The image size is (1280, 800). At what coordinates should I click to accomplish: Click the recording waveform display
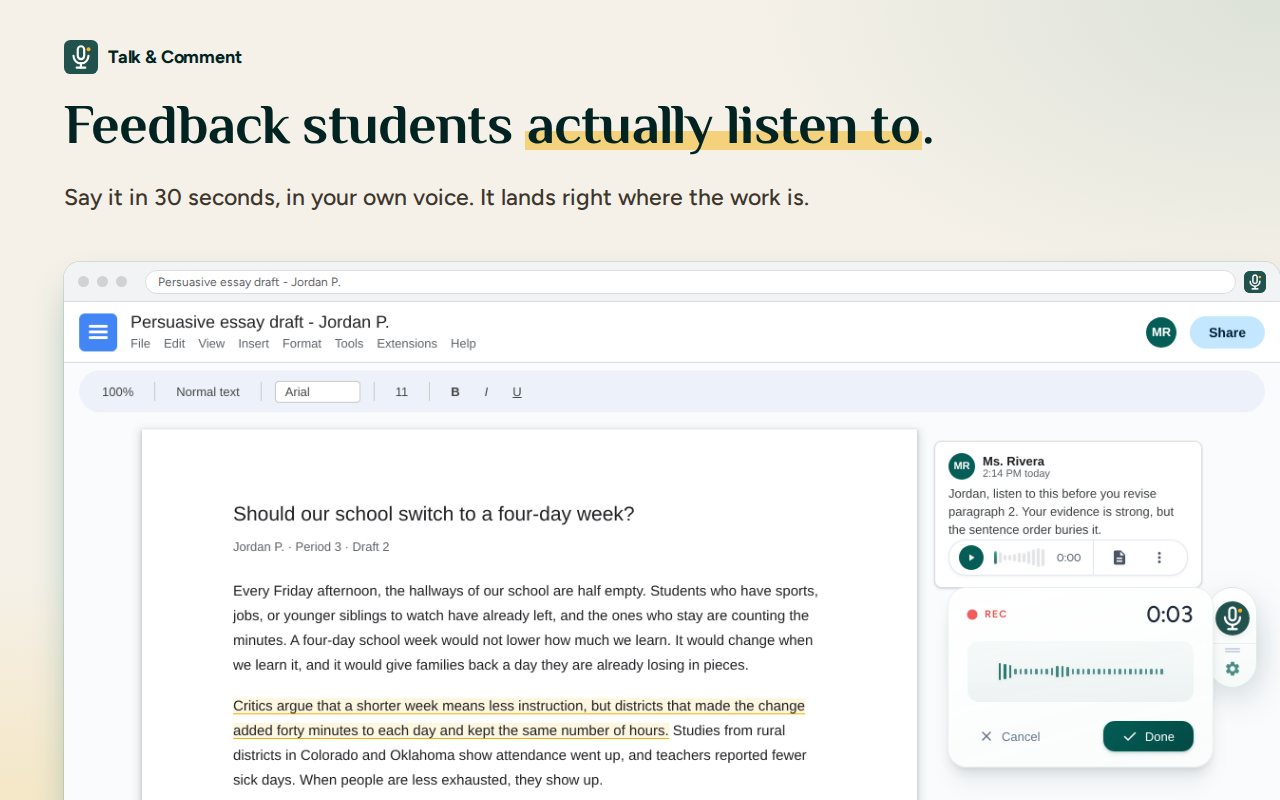coord(1080,672)
